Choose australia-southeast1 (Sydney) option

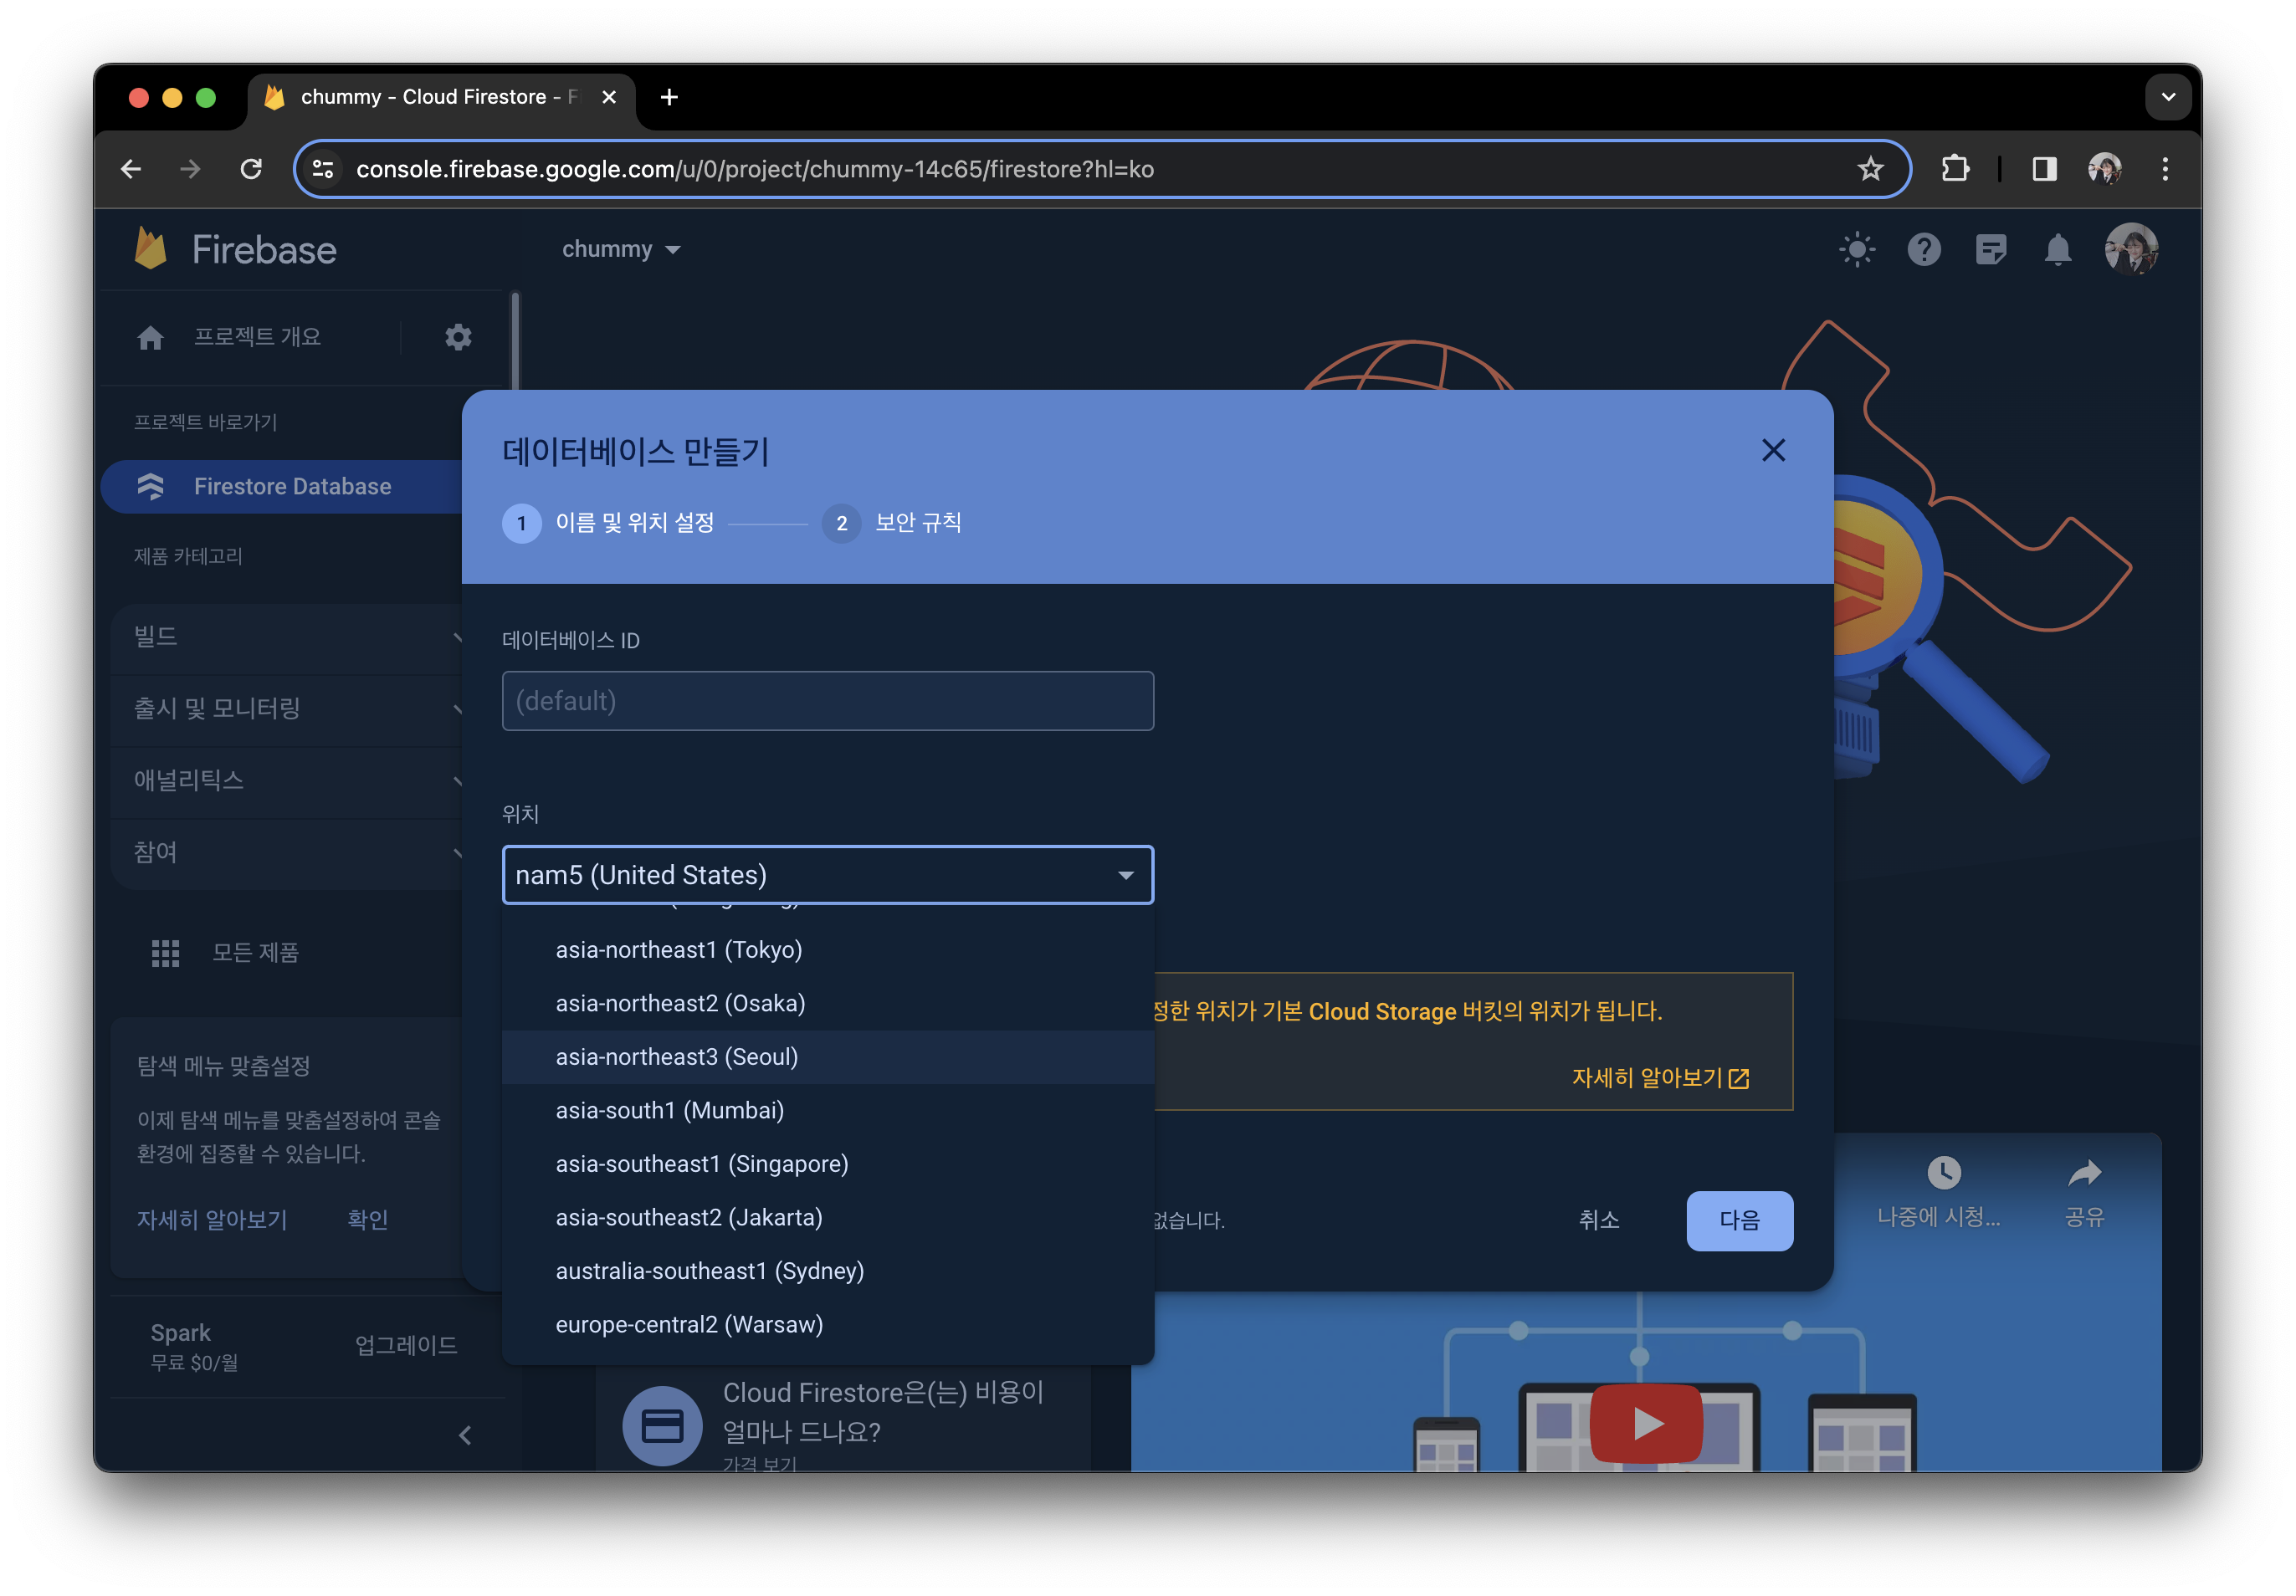point(828,1271)
